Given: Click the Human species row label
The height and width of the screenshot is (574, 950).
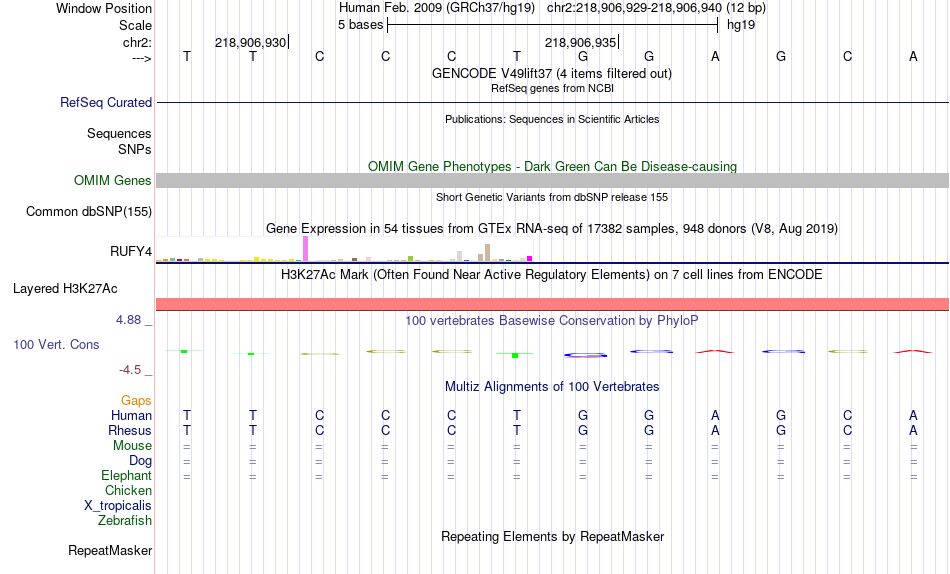Looking at the screenshot, I should [x=131, y=415].
